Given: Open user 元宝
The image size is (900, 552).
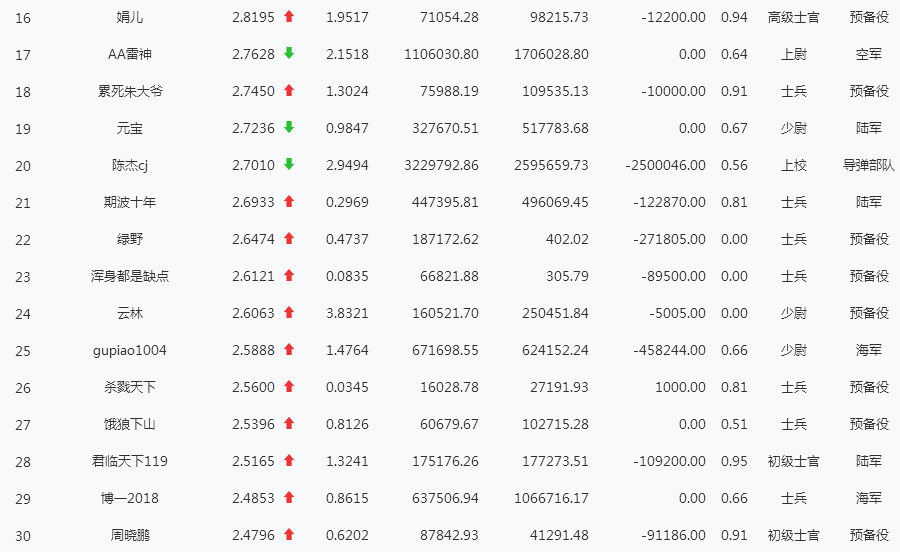Looking at the screenshot, I should (x=130, y=128).
